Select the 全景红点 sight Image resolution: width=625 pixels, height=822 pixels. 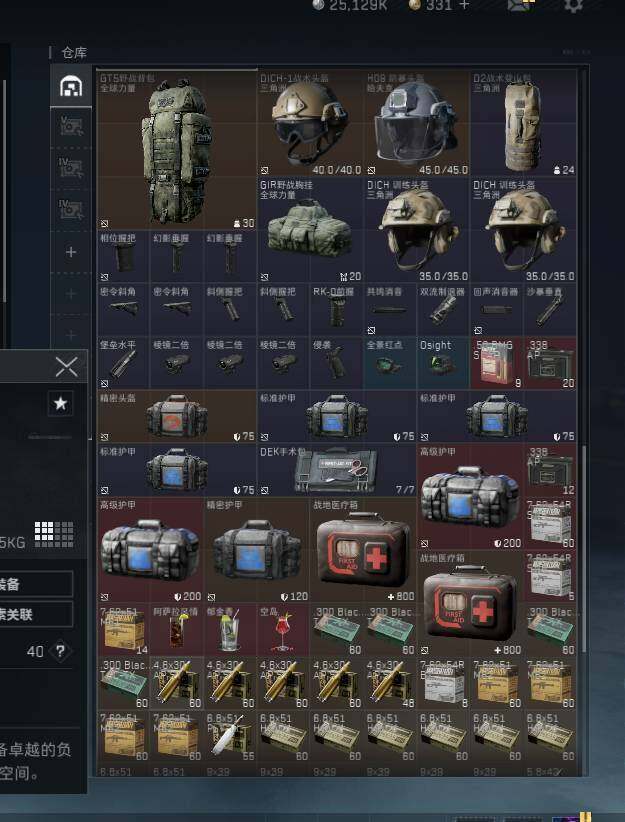coord(390,363)
